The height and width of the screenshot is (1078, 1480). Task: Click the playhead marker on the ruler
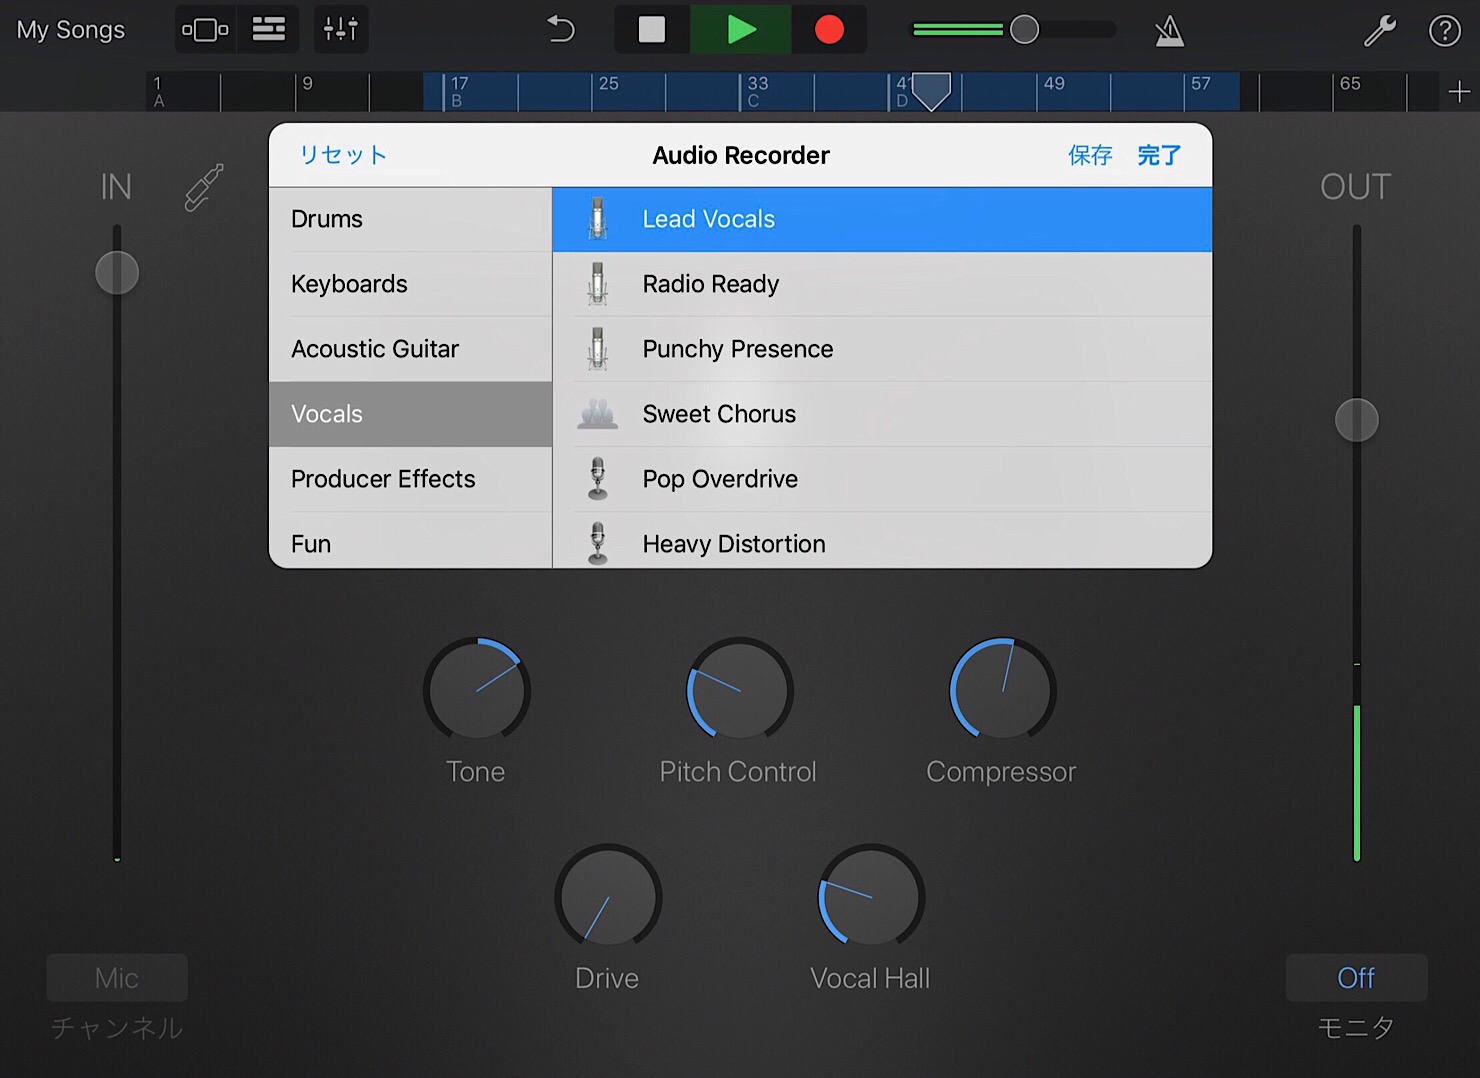tap(931, 91)
